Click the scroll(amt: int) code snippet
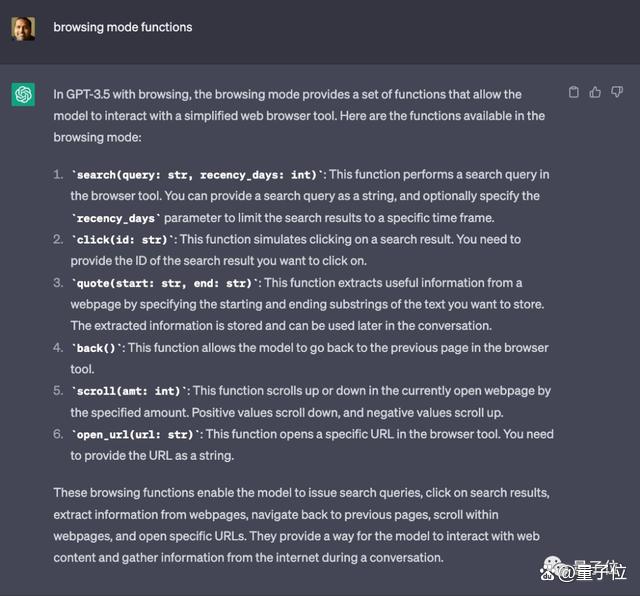Viewport: 640px width, 596px height. [129, 391]
